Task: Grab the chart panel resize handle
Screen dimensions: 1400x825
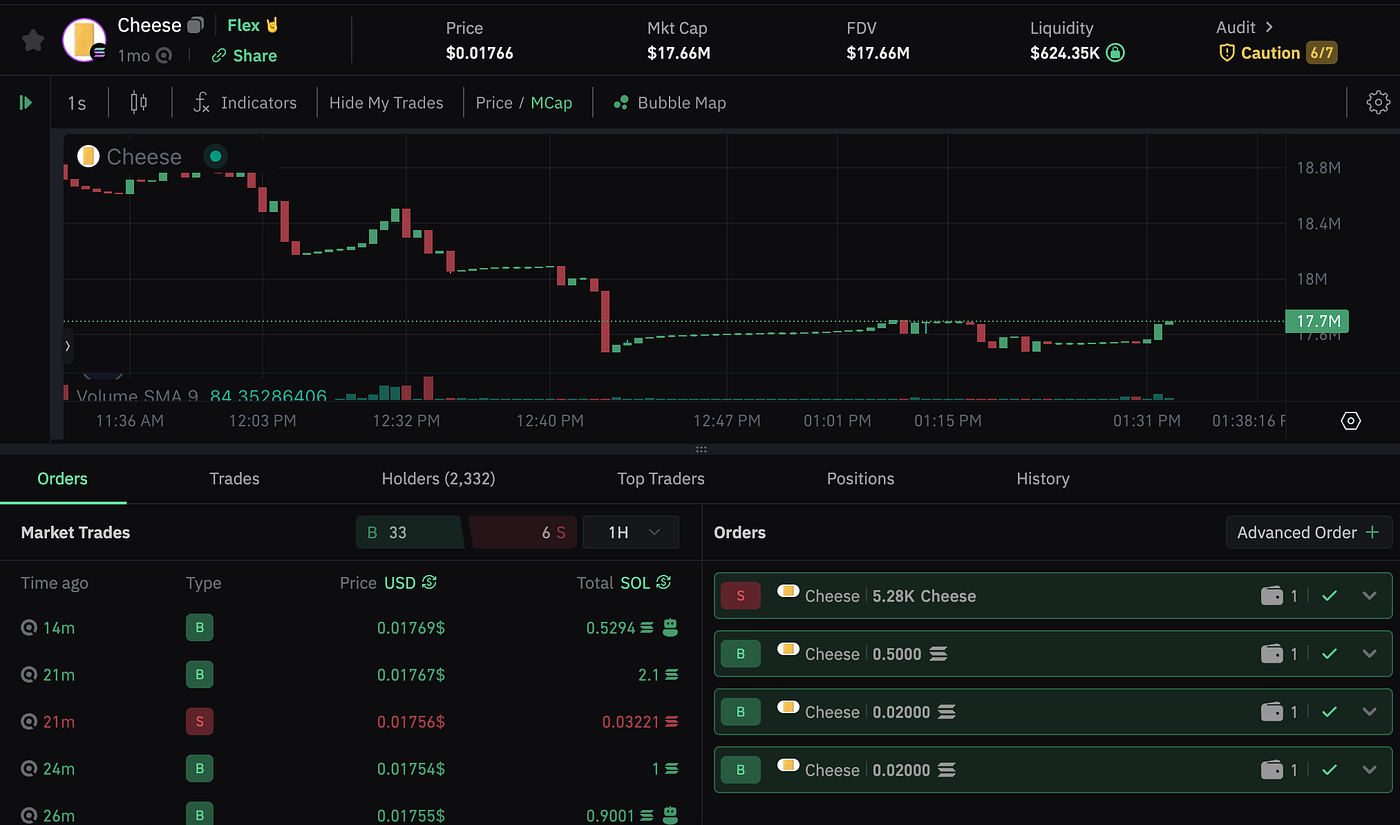Action: pyautogui.click(x=701, y=449)
